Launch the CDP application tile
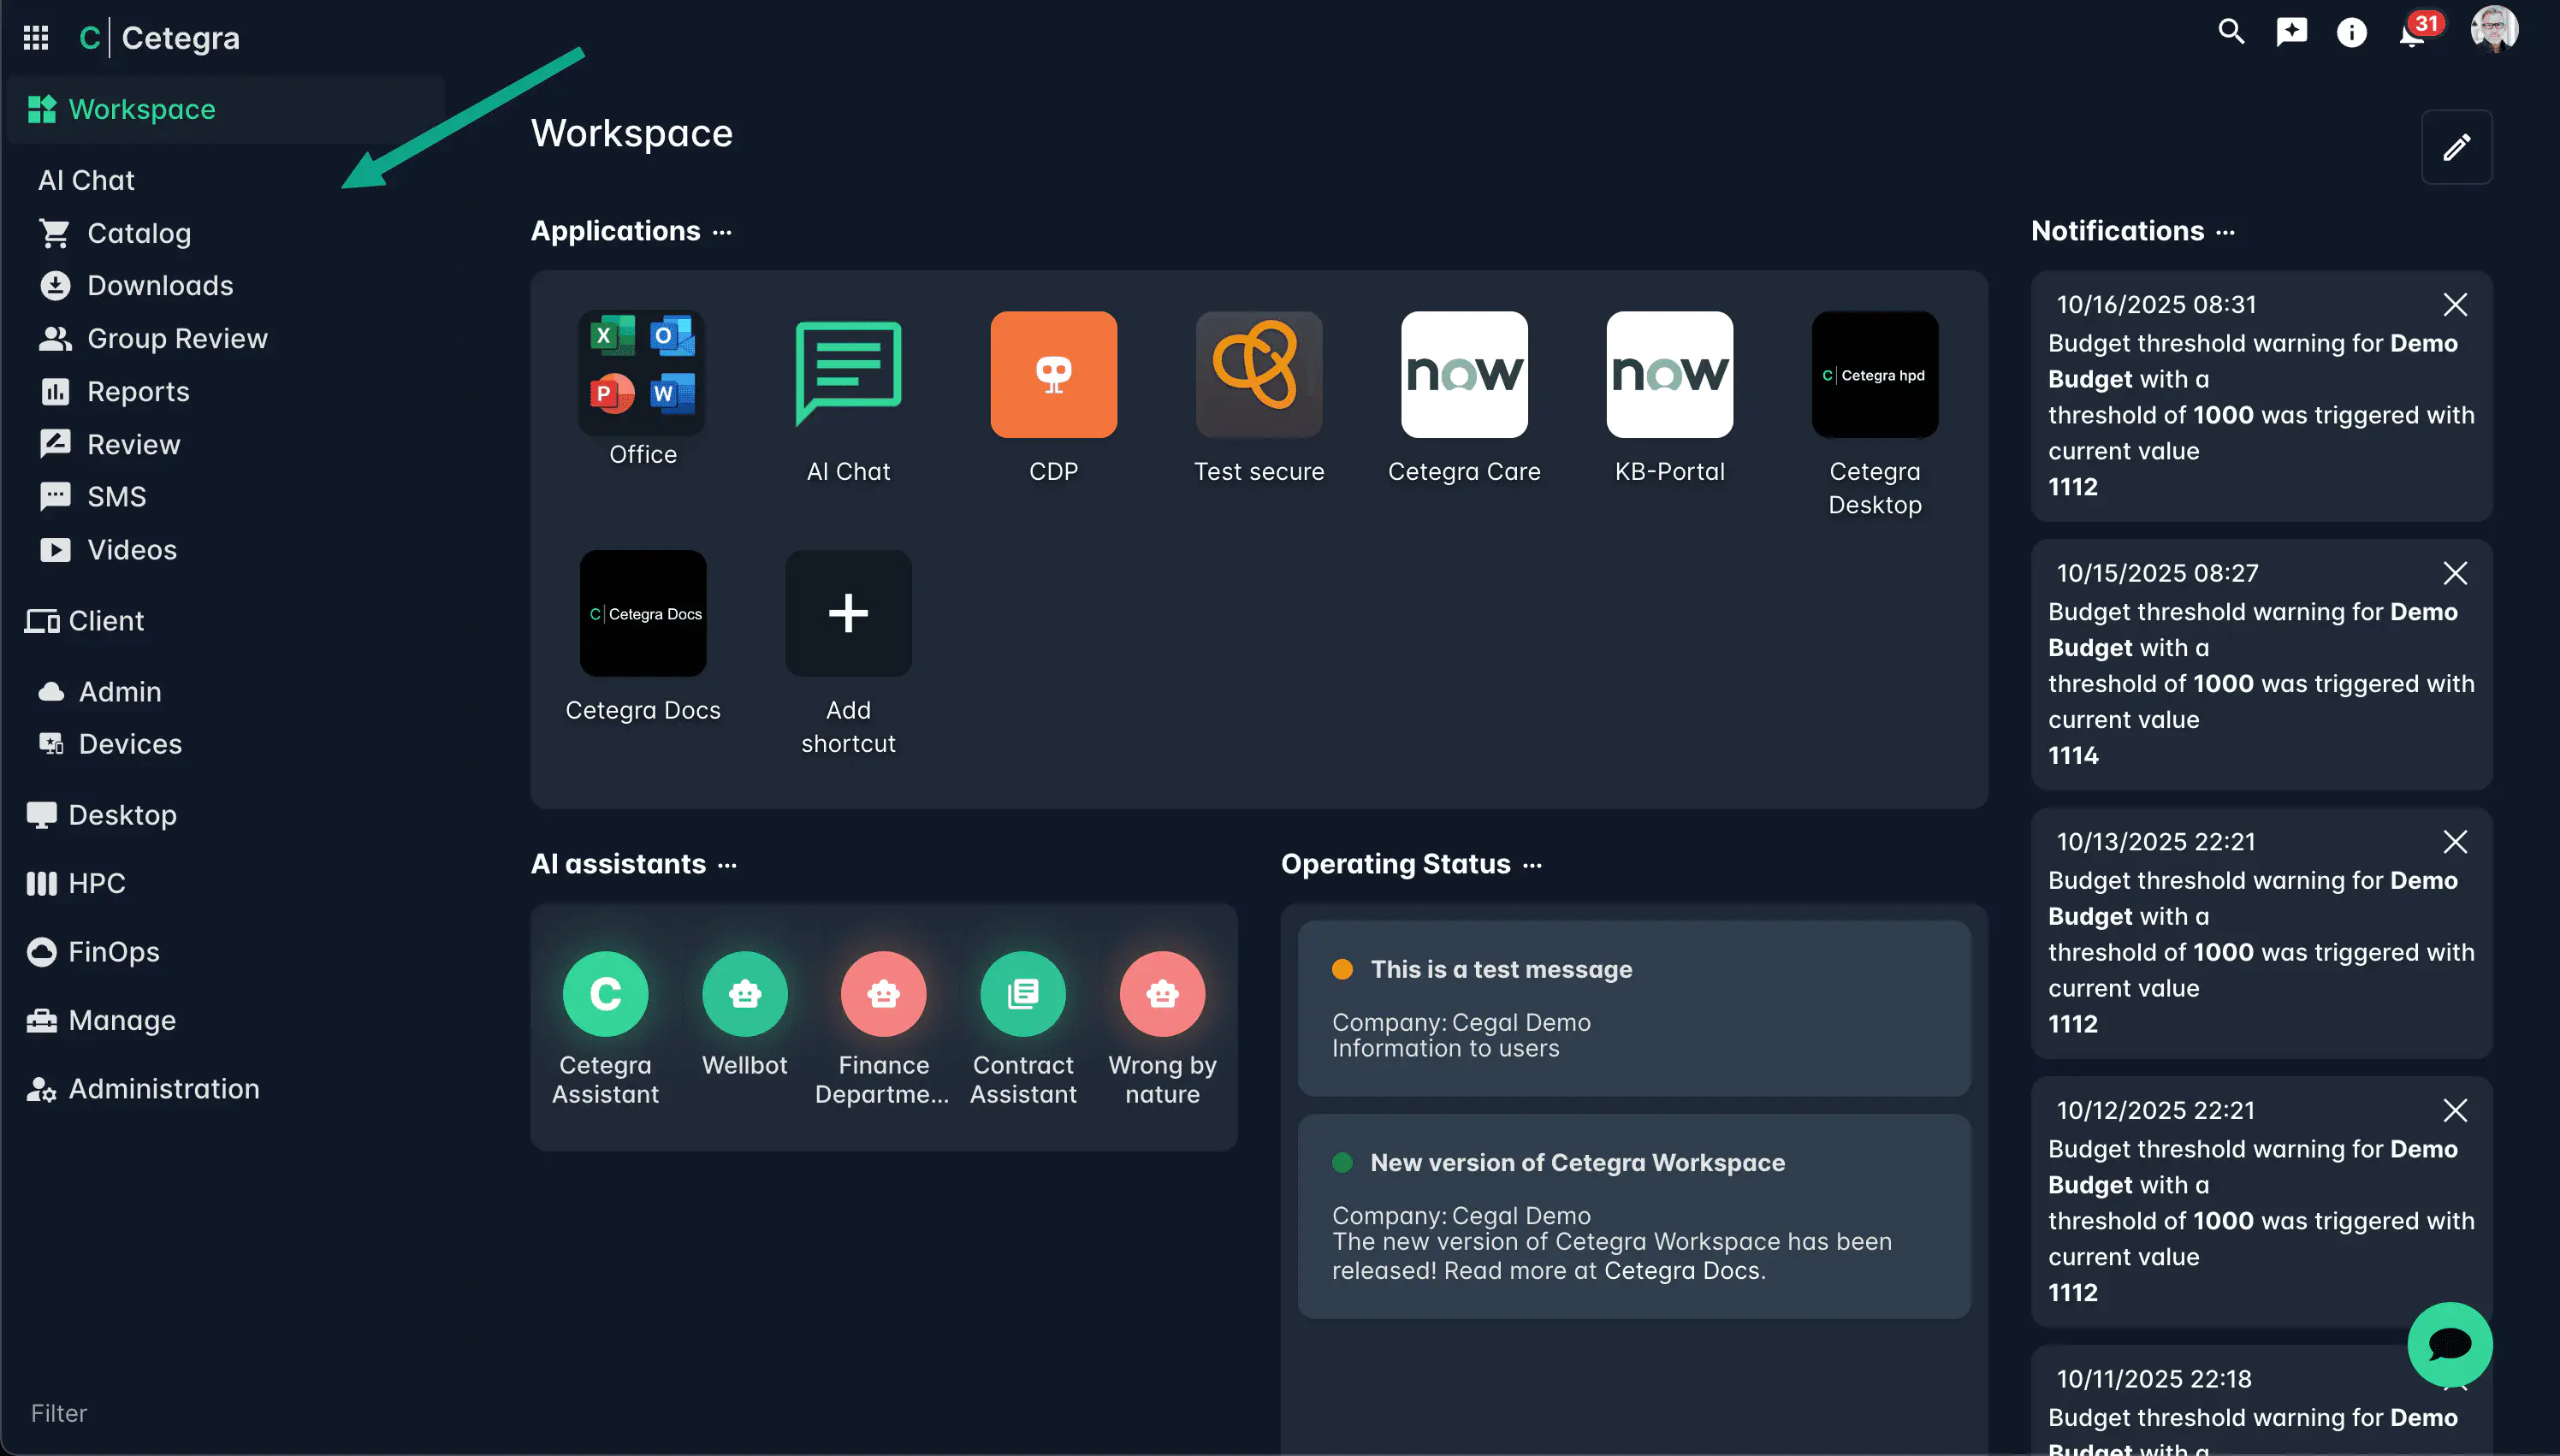Image resolution: width=2560 pixels, height=1456 pixels. click(1053, 375)
